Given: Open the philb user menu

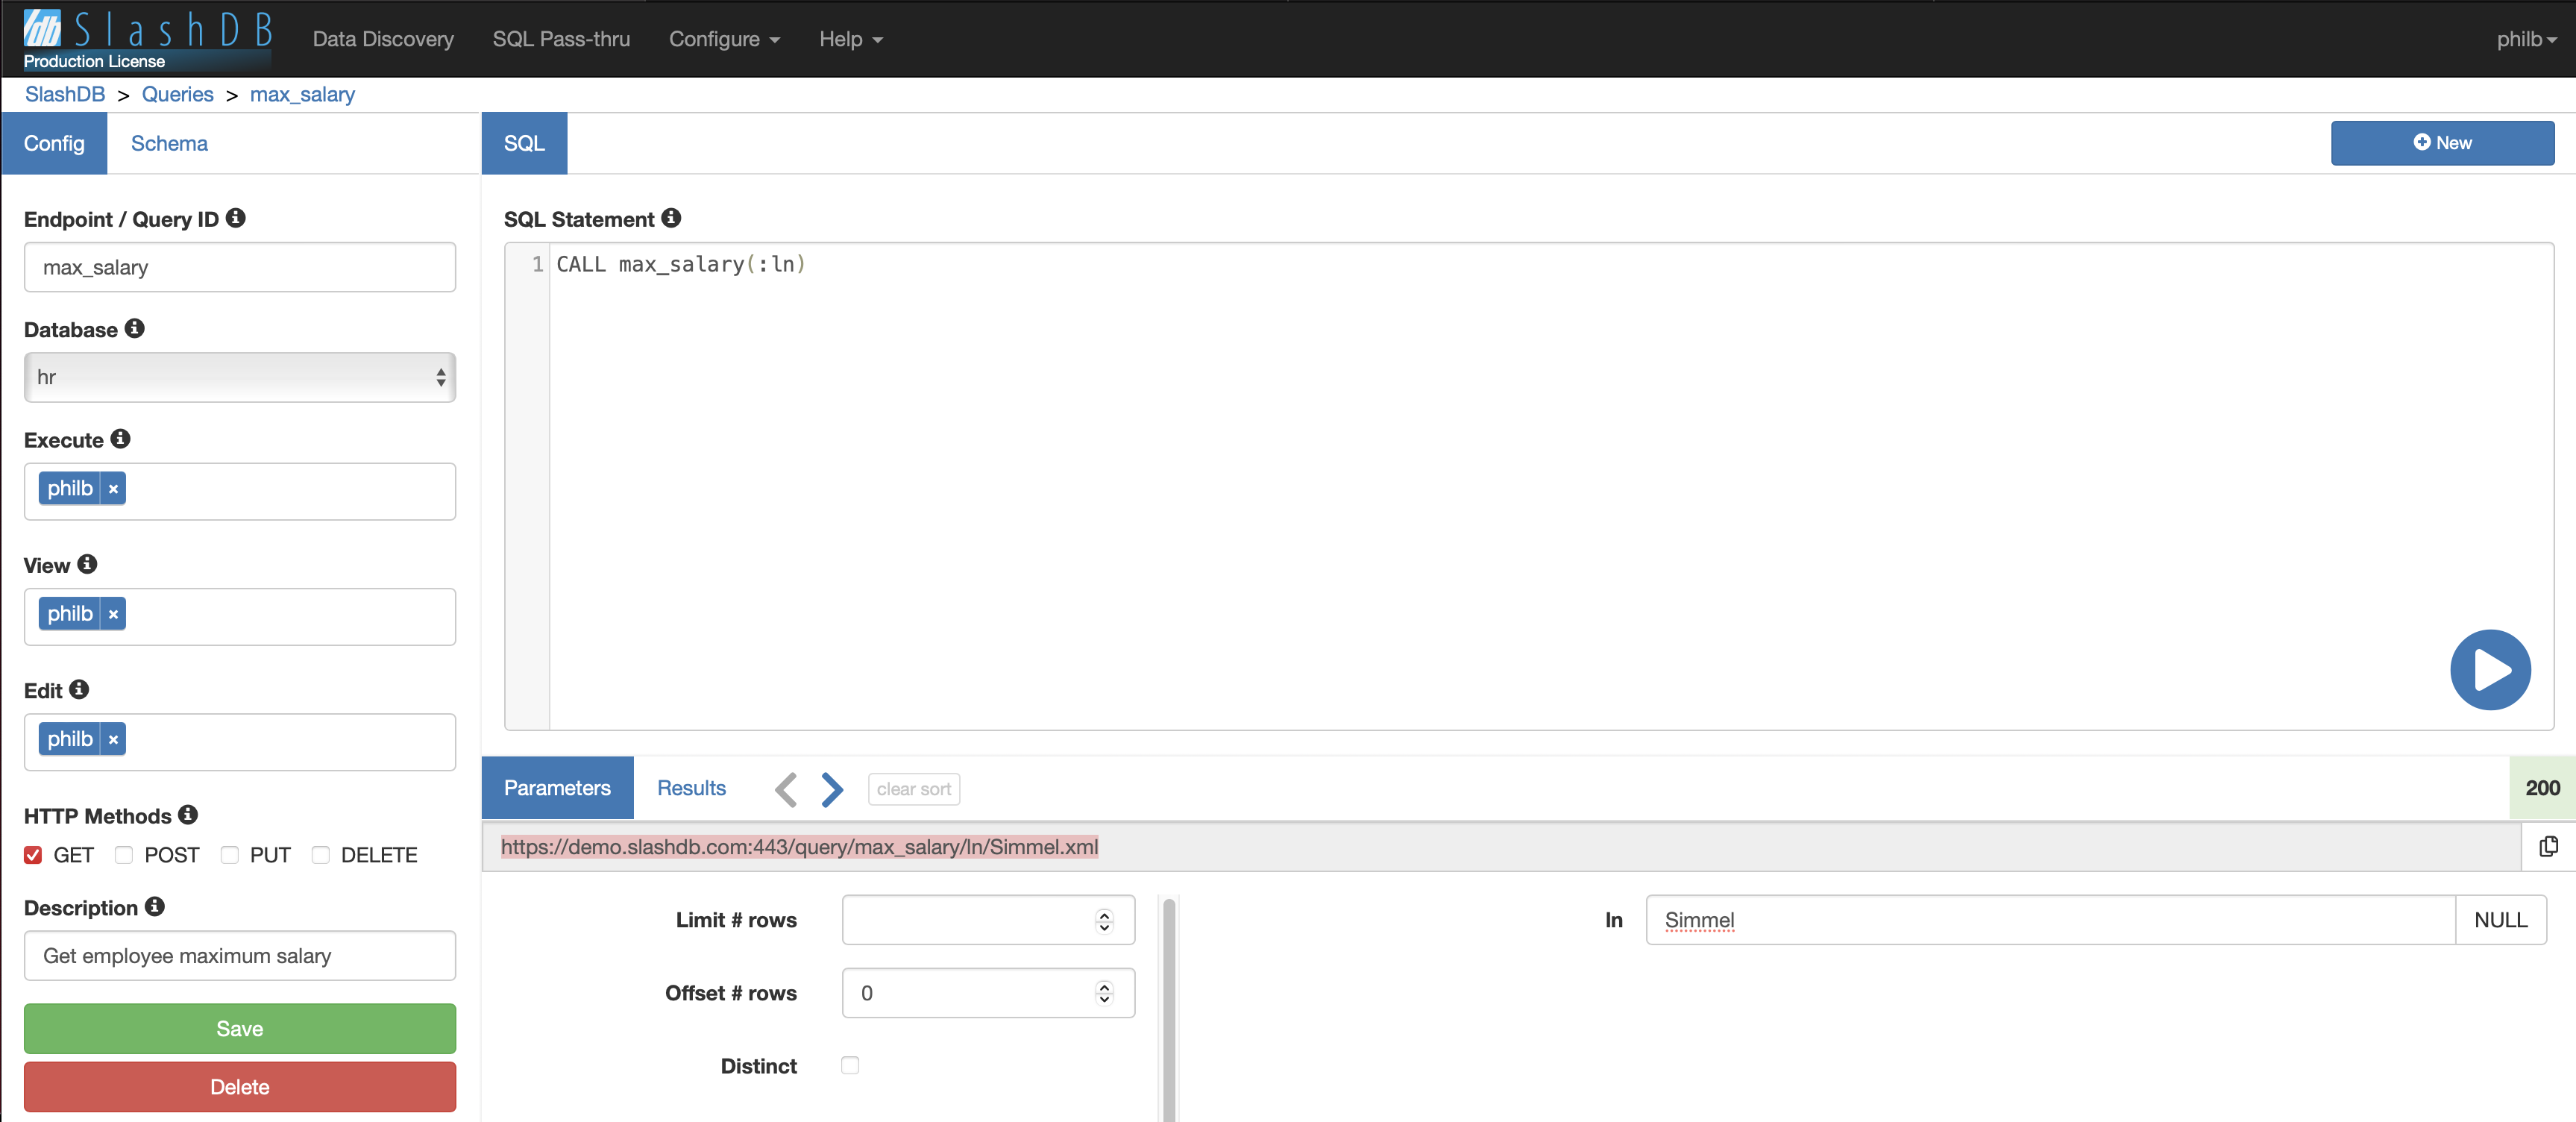Looking at the screenshot, I should tap(2526, 39).
